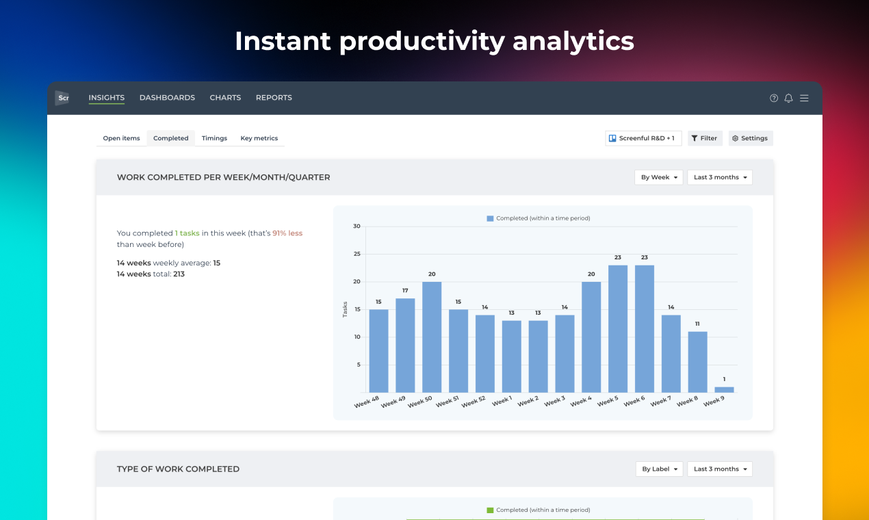Viewport: 869px width, 520px height.
Task: Expand Last 3 months in Work Completed panel
Action: click(x=720, y=177)
